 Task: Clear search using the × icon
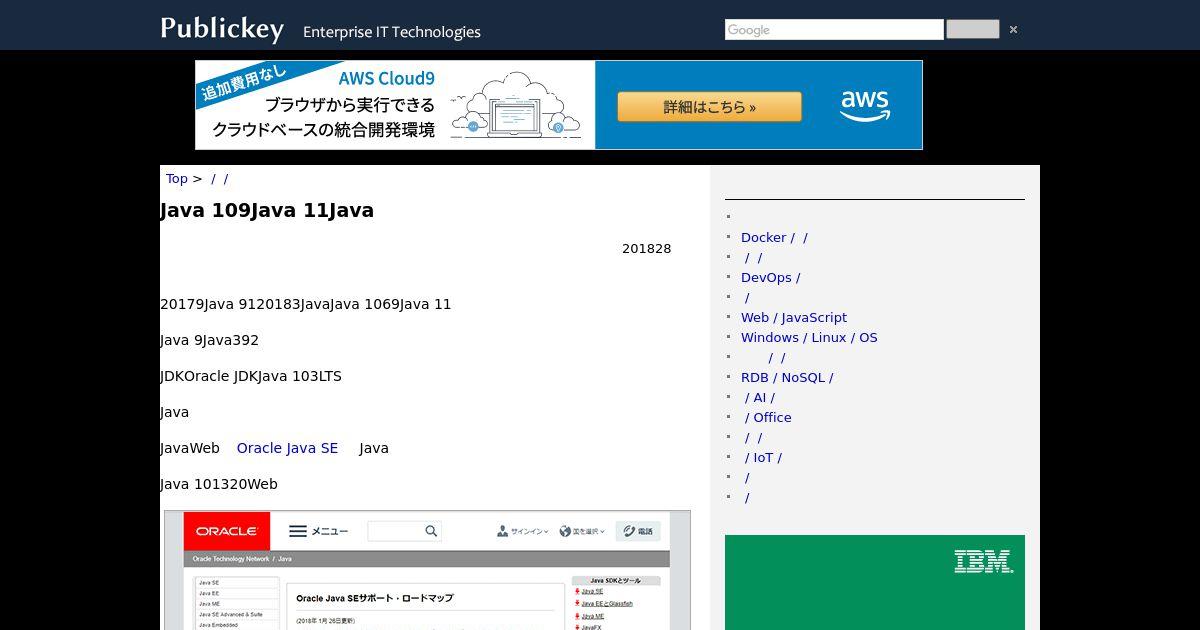pos(1013,30)
